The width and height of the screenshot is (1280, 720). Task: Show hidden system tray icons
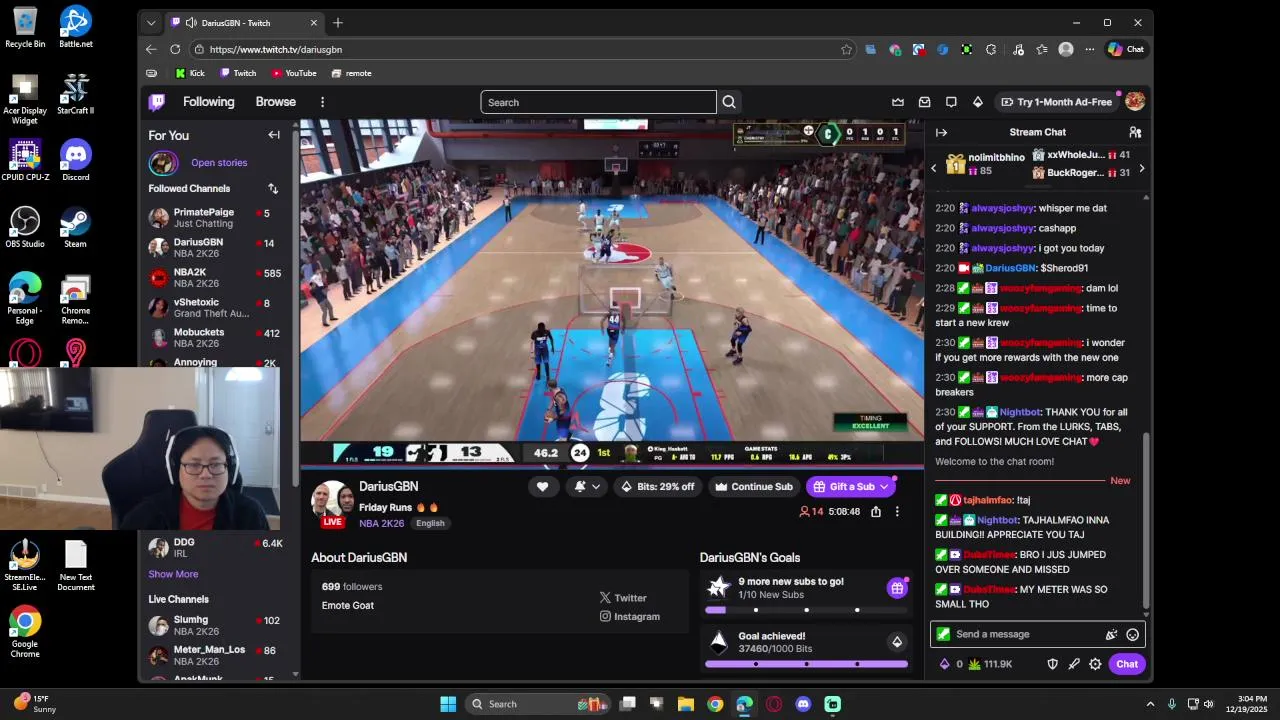(x=1150, y=704)
